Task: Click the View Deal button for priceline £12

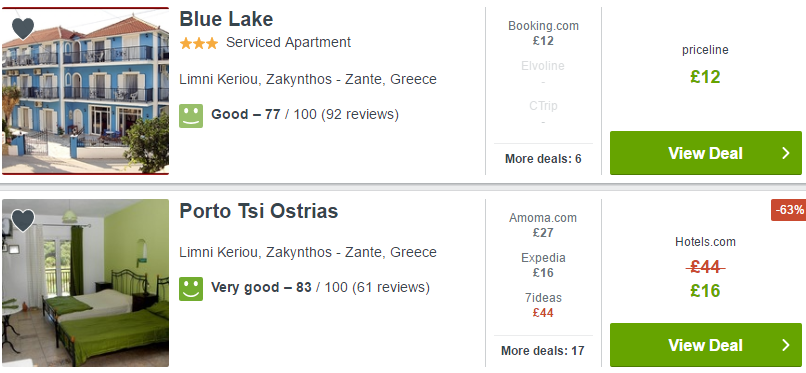Action: [x=706, y=153]
